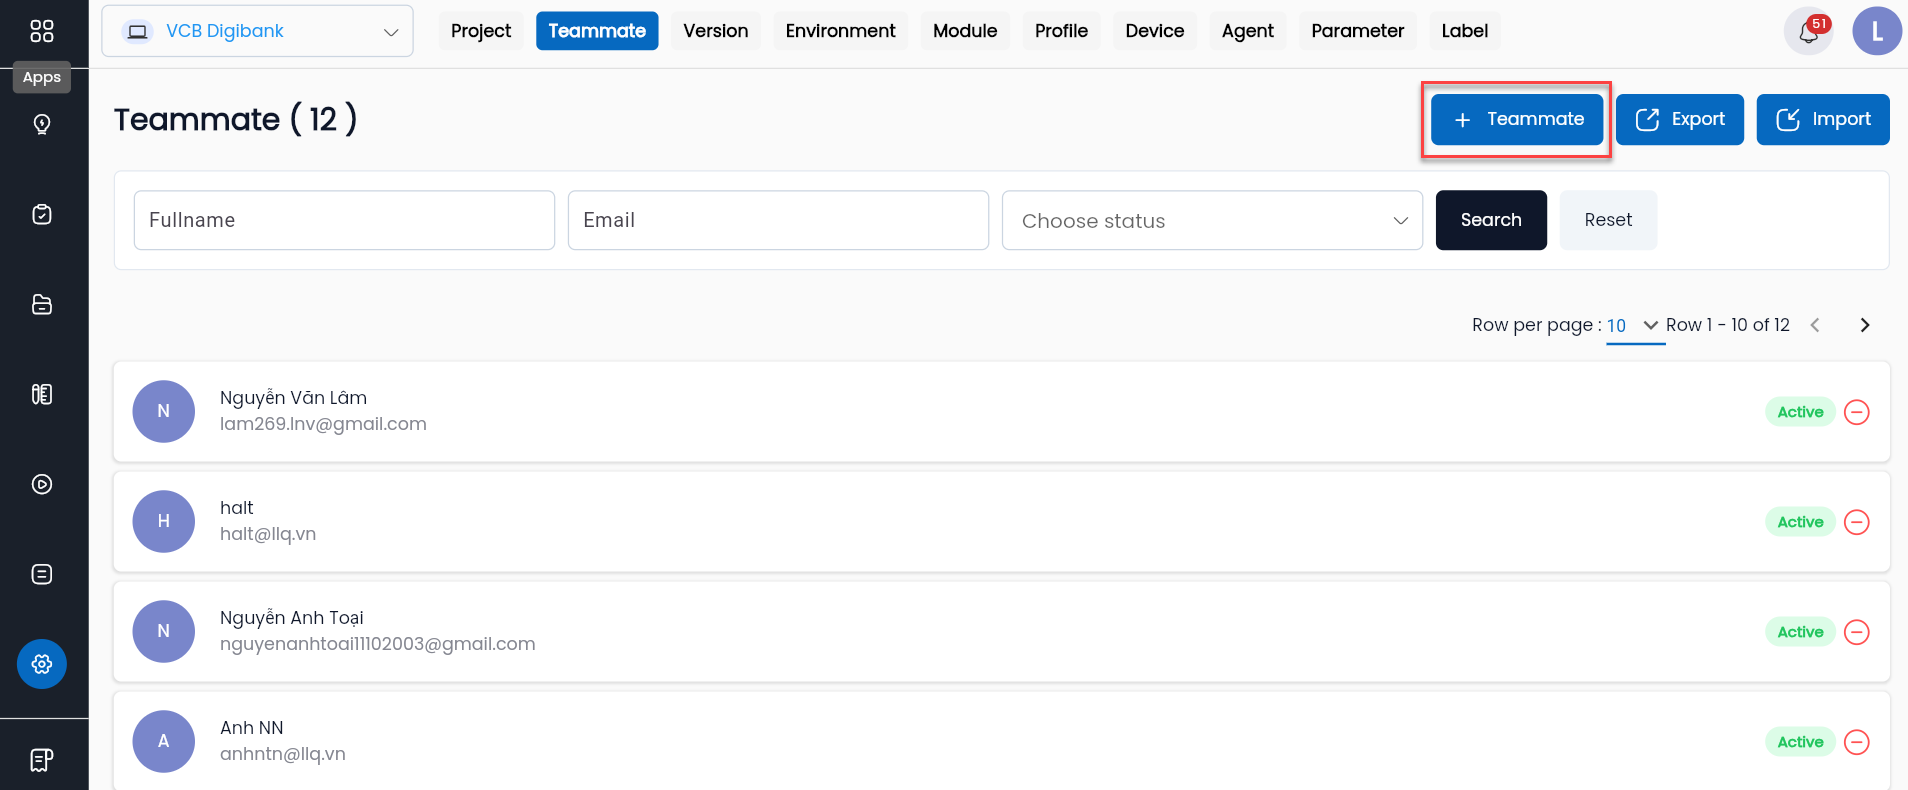Open the file drawer sidebar icon
1908x790 pixels.
point(42,304)
